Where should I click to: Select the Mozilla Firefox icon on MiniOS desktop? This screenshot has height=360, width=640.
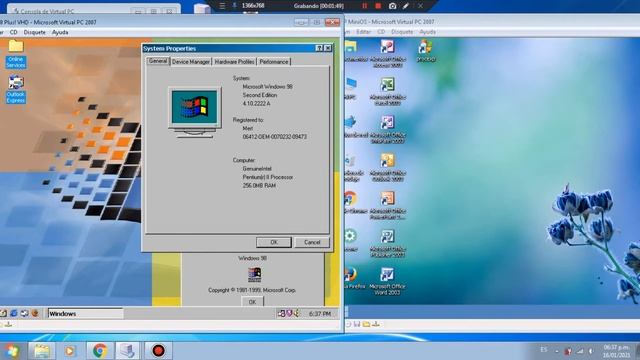click(x=353, y=279)
